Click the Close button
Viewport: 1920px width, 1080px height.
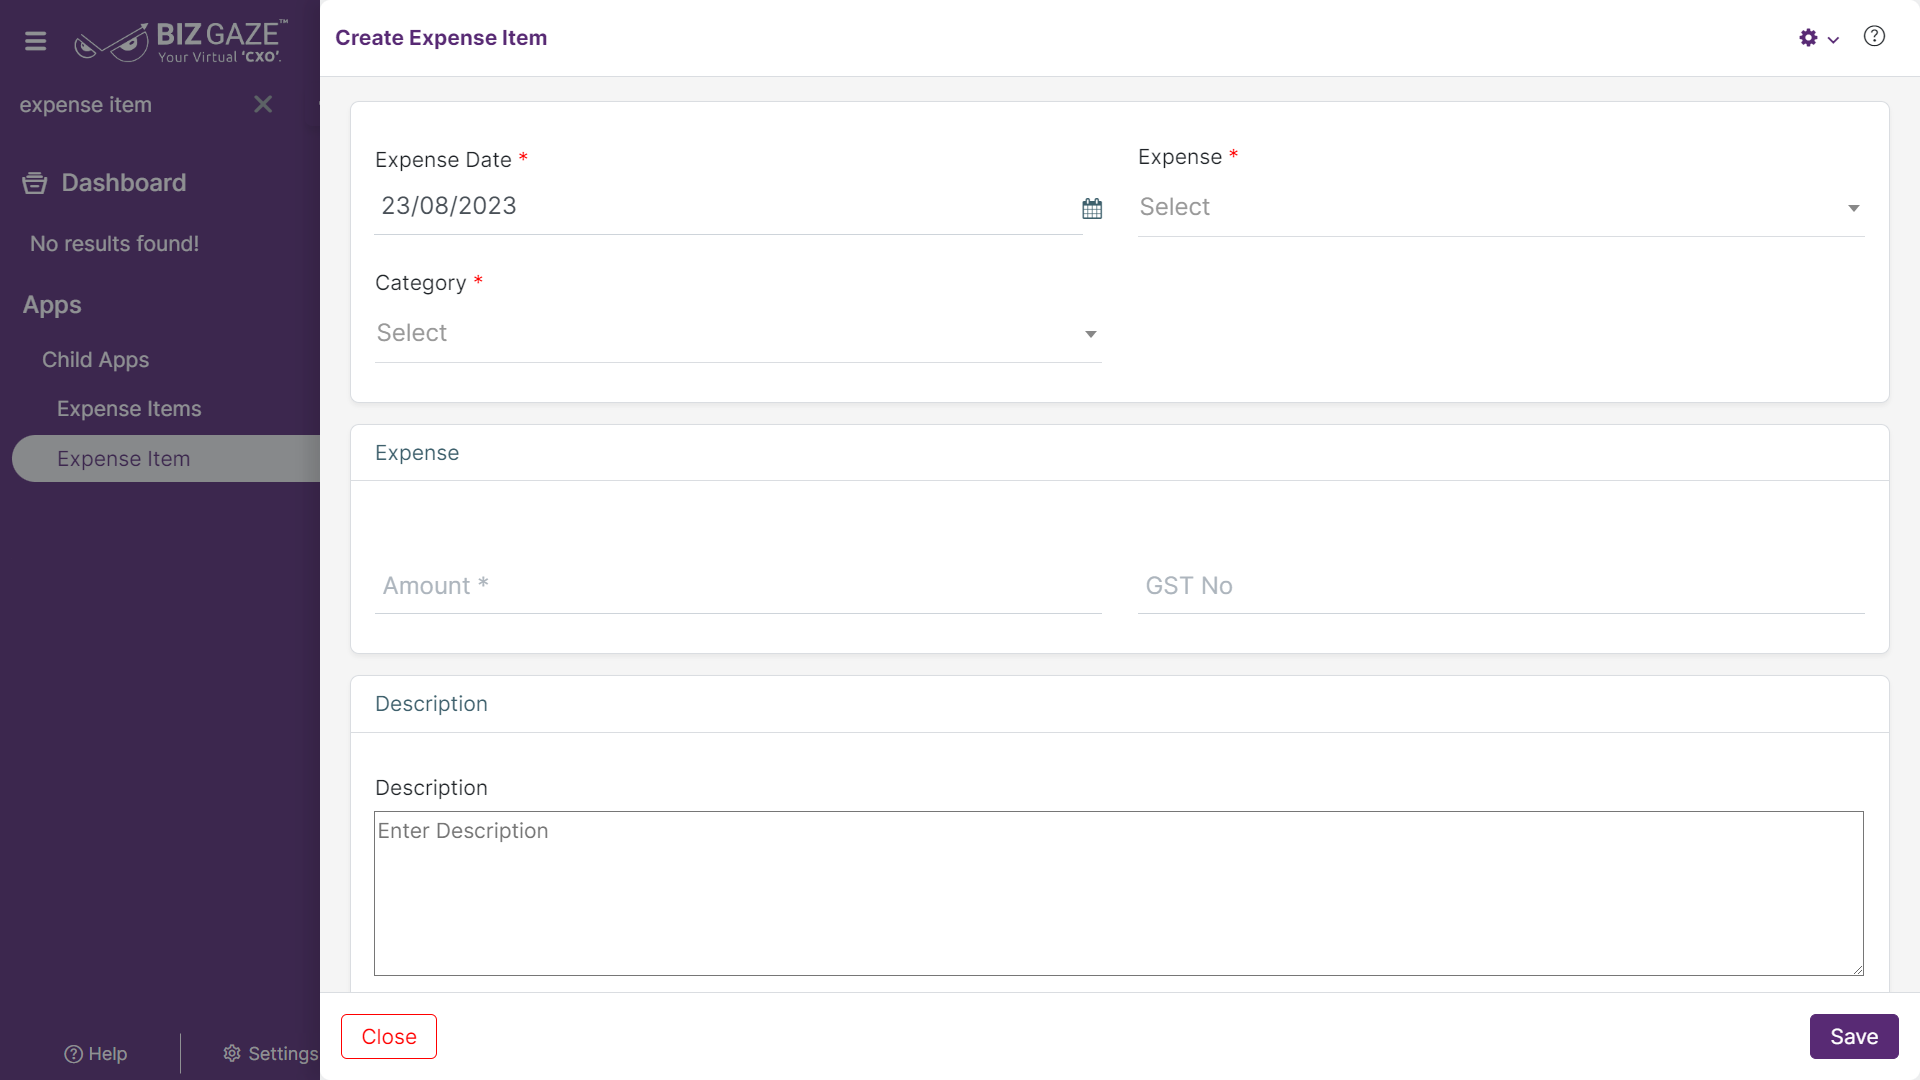pyautogui.click(x=389, y=1037)
